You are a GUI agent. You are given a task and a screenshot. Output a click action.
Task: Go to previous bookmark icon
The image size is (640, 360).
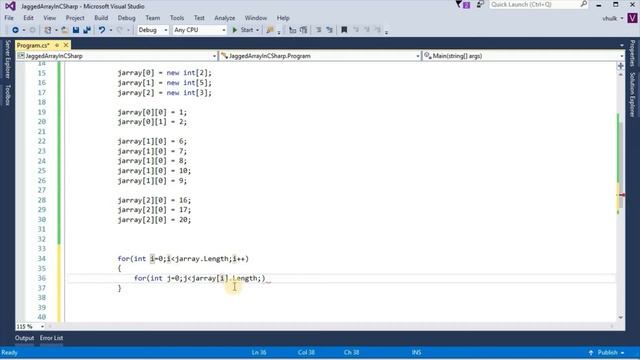click(x=356, y=30)
